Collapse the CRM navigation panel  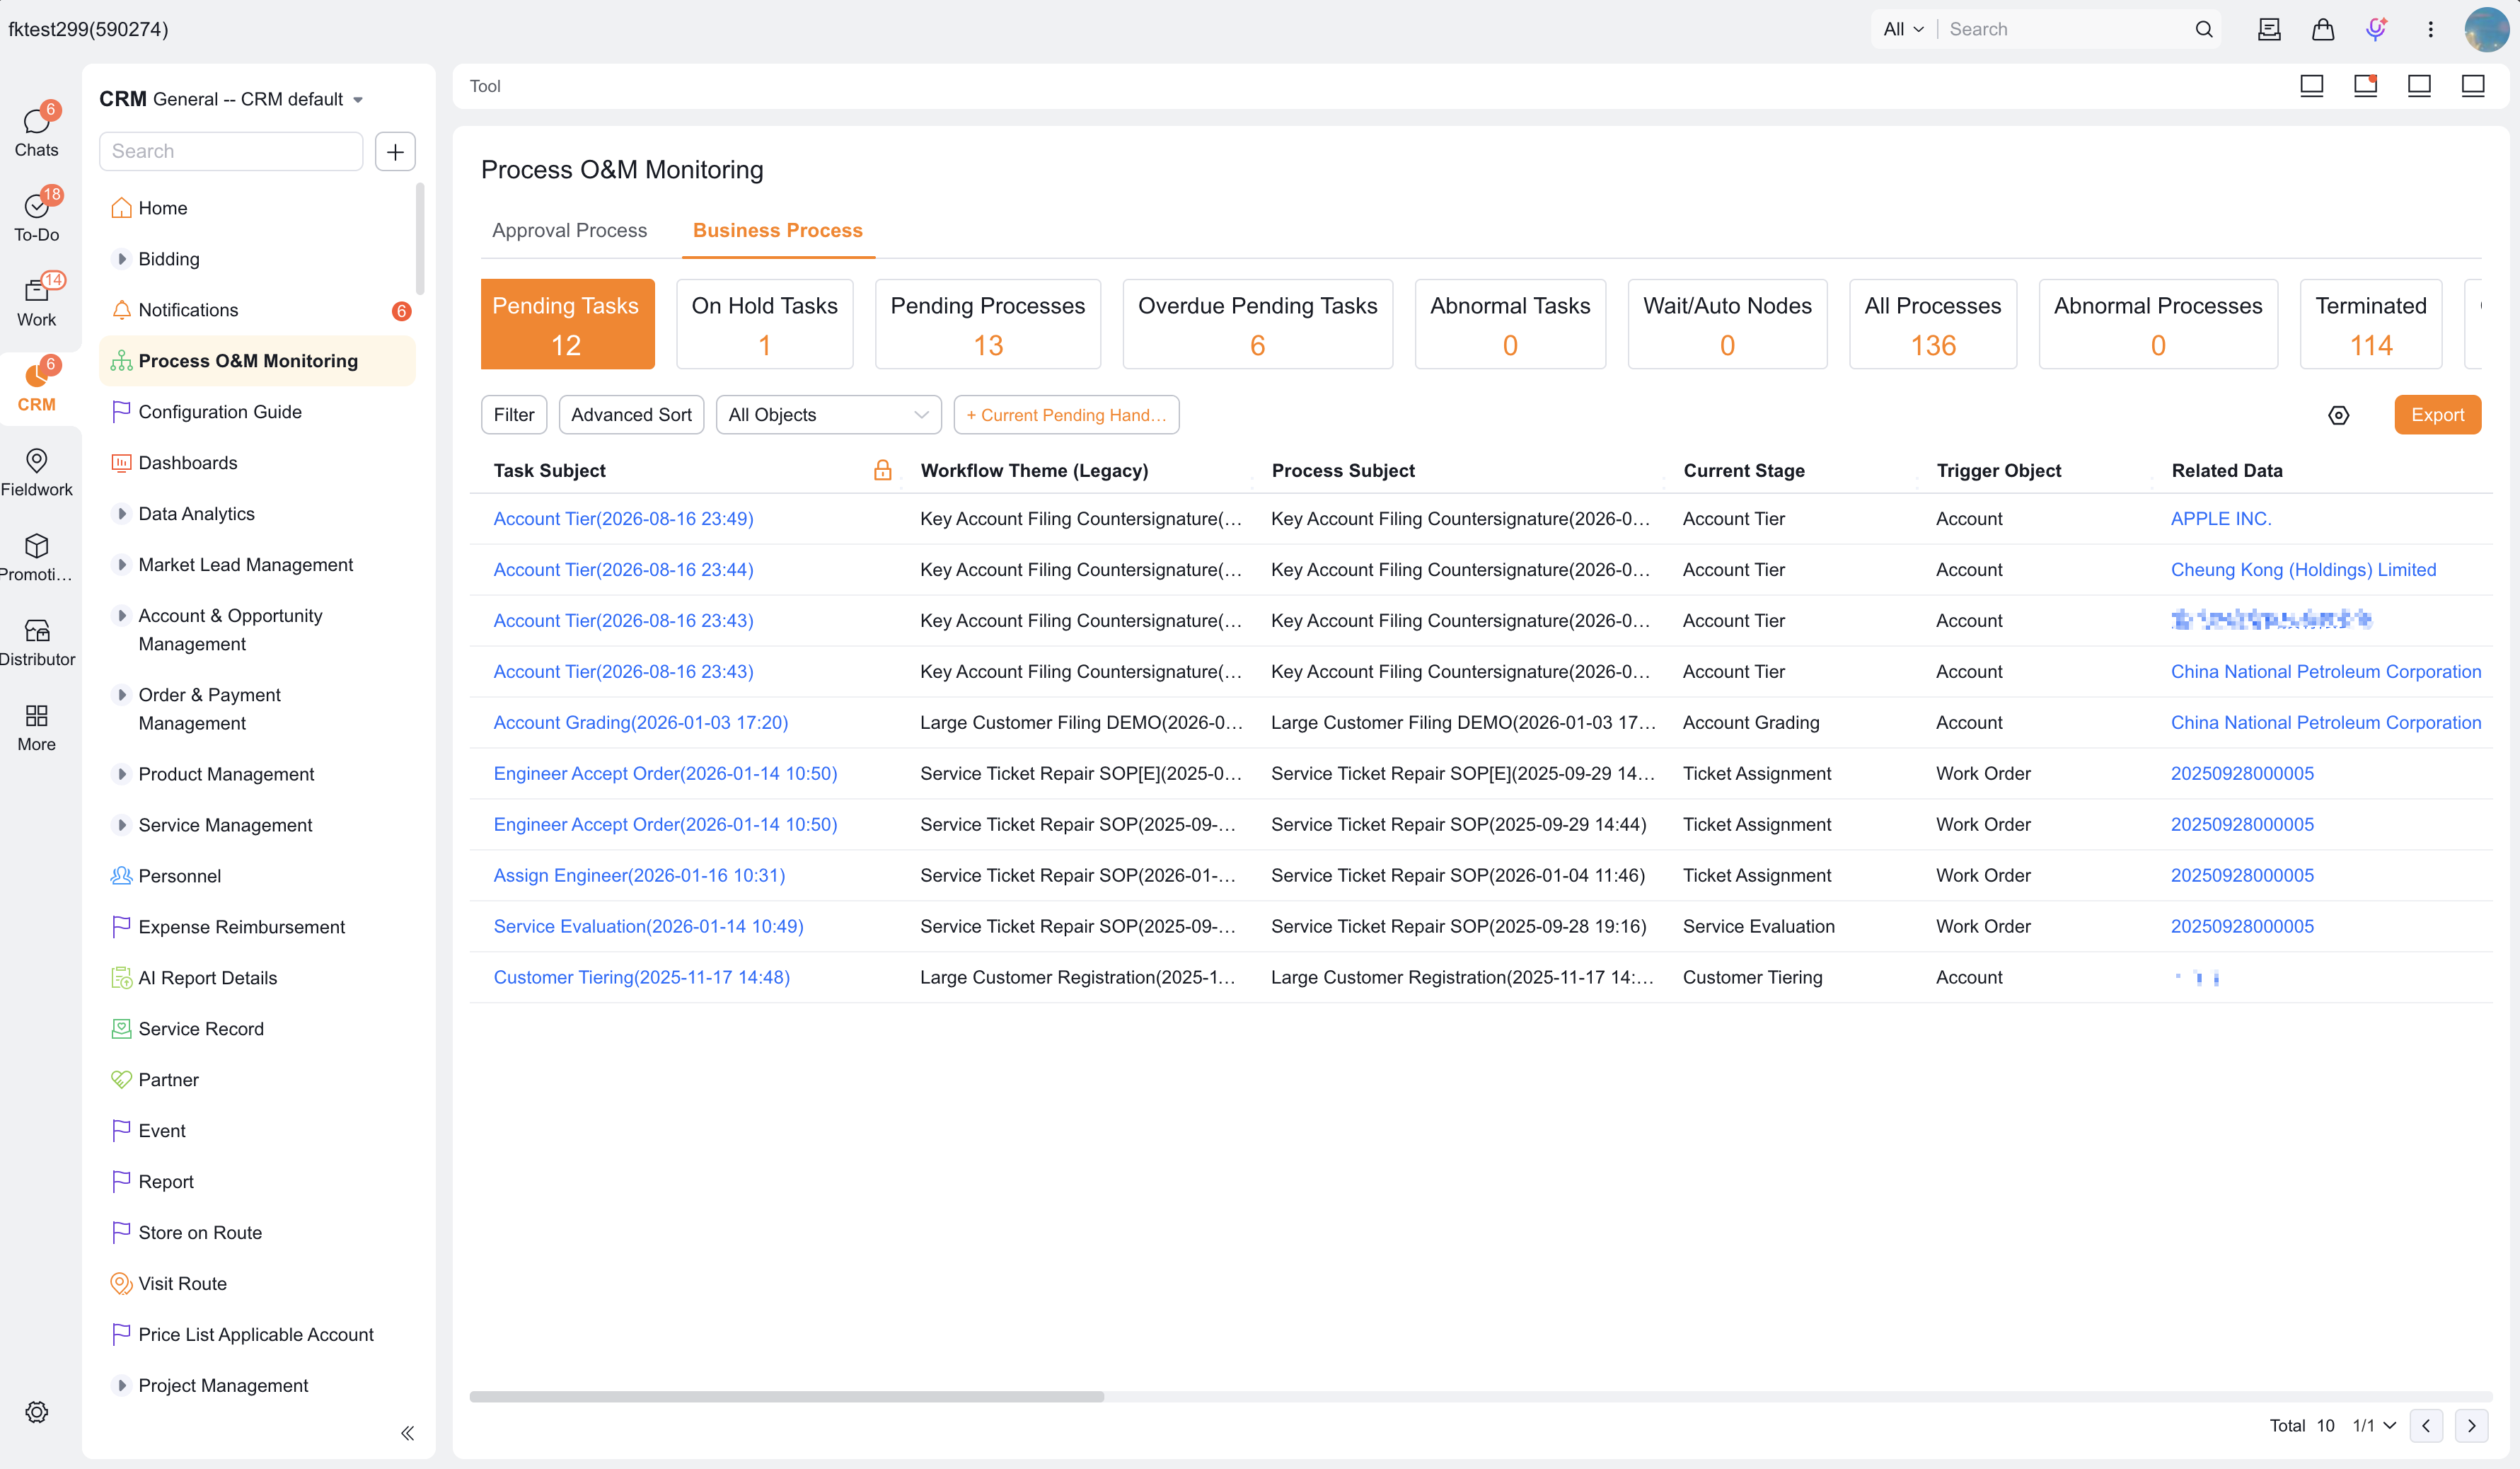(x=407, y=1433)
